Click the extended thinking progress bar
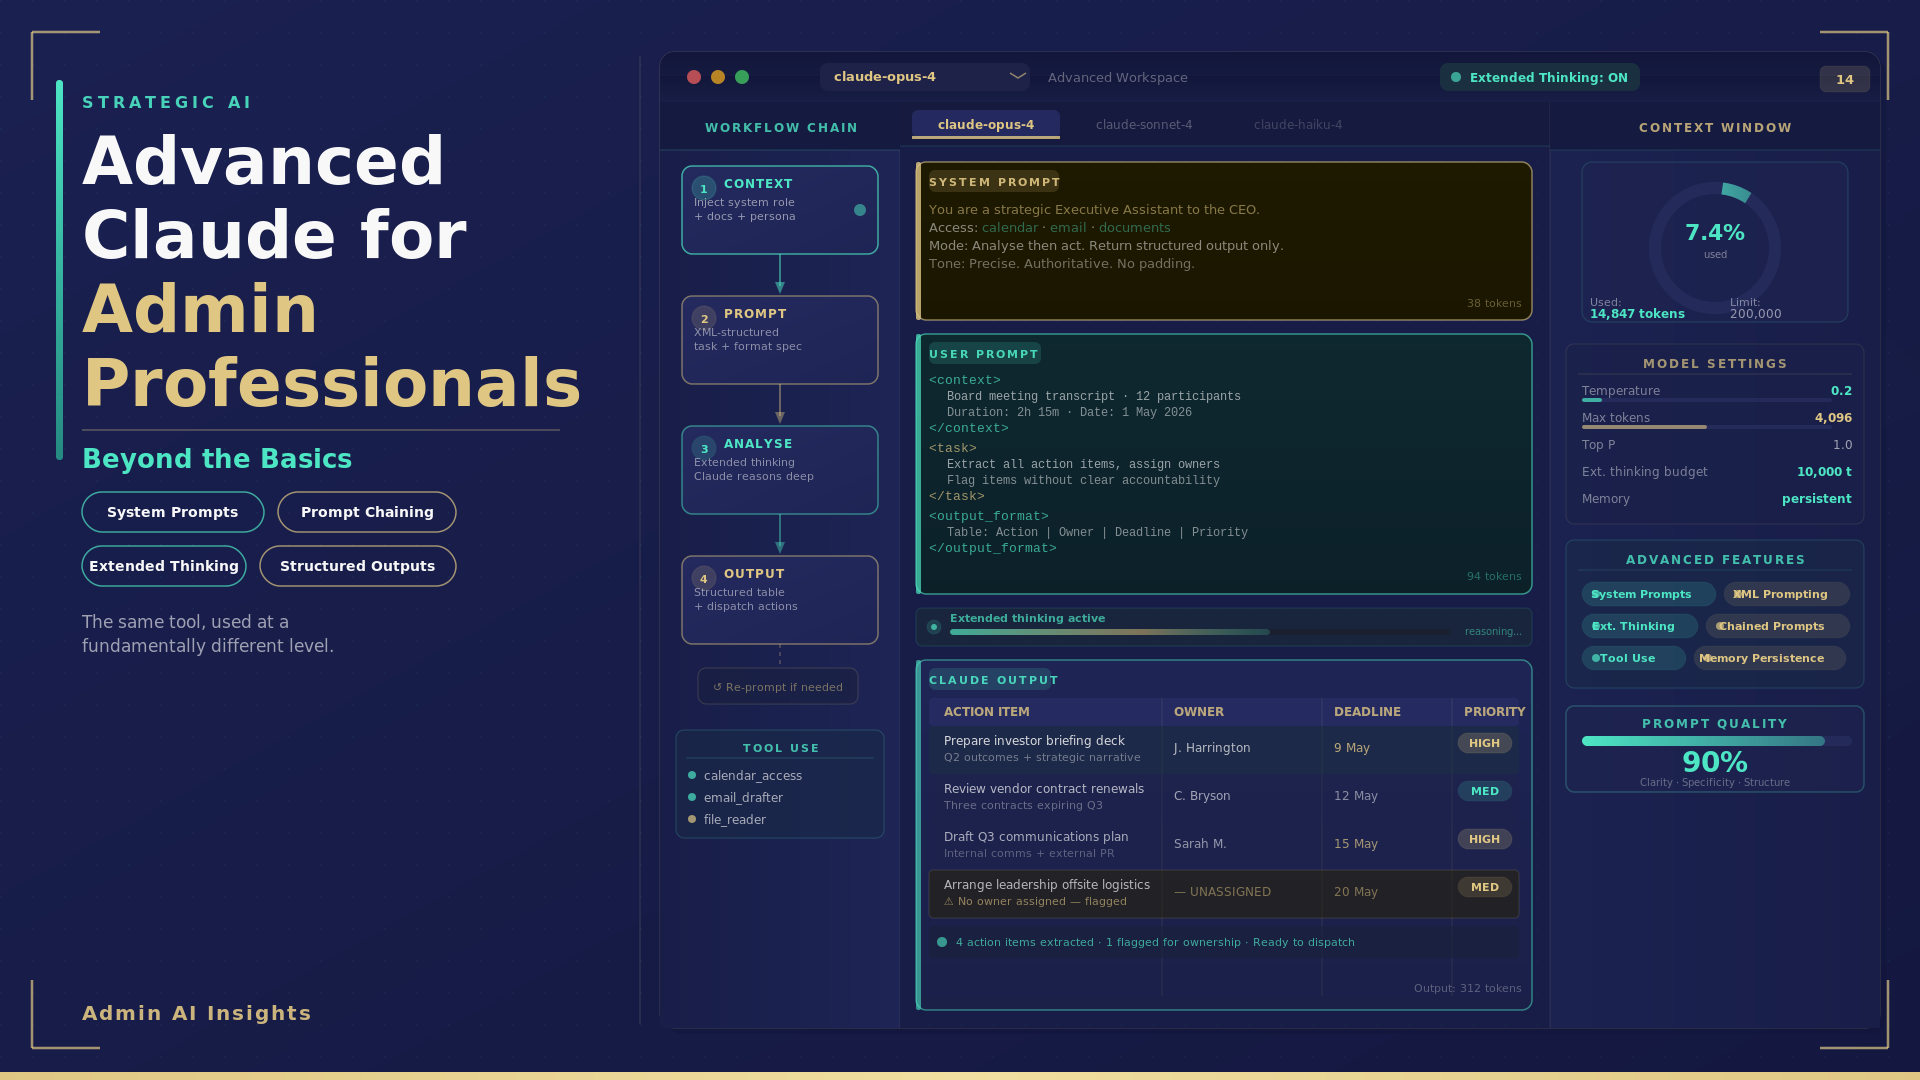The width and height of the screenshot is (1920, 1080). (1199, 632)
